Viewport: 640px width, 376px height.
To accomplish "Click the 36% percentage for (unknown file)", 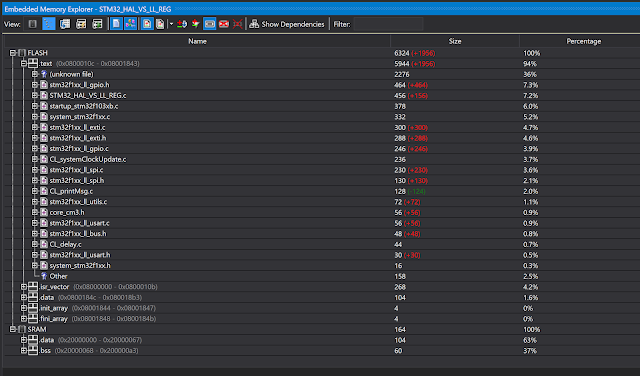I will click(530, 74).
